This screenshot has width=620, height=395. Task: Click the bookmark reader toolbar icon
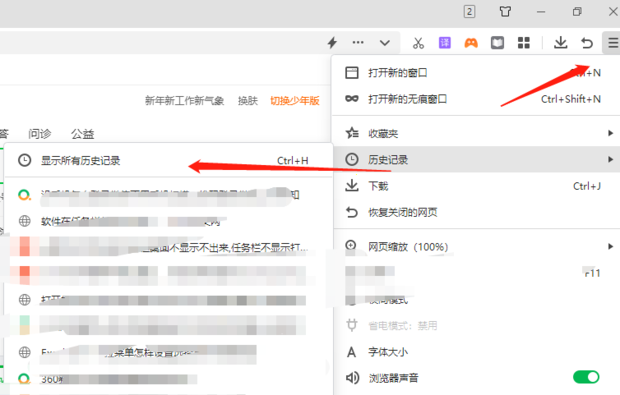497,42
